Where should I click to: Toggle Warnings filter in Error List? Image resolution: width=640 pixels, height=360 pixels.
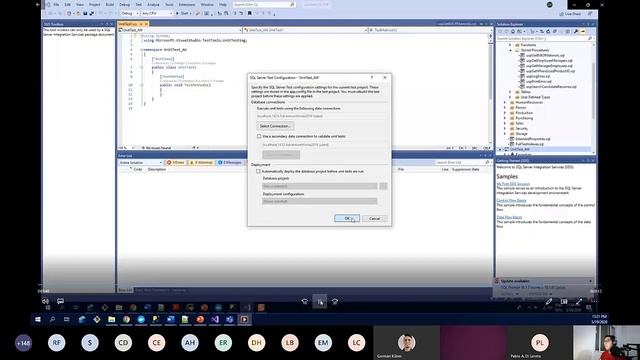(x=201, y=162)
